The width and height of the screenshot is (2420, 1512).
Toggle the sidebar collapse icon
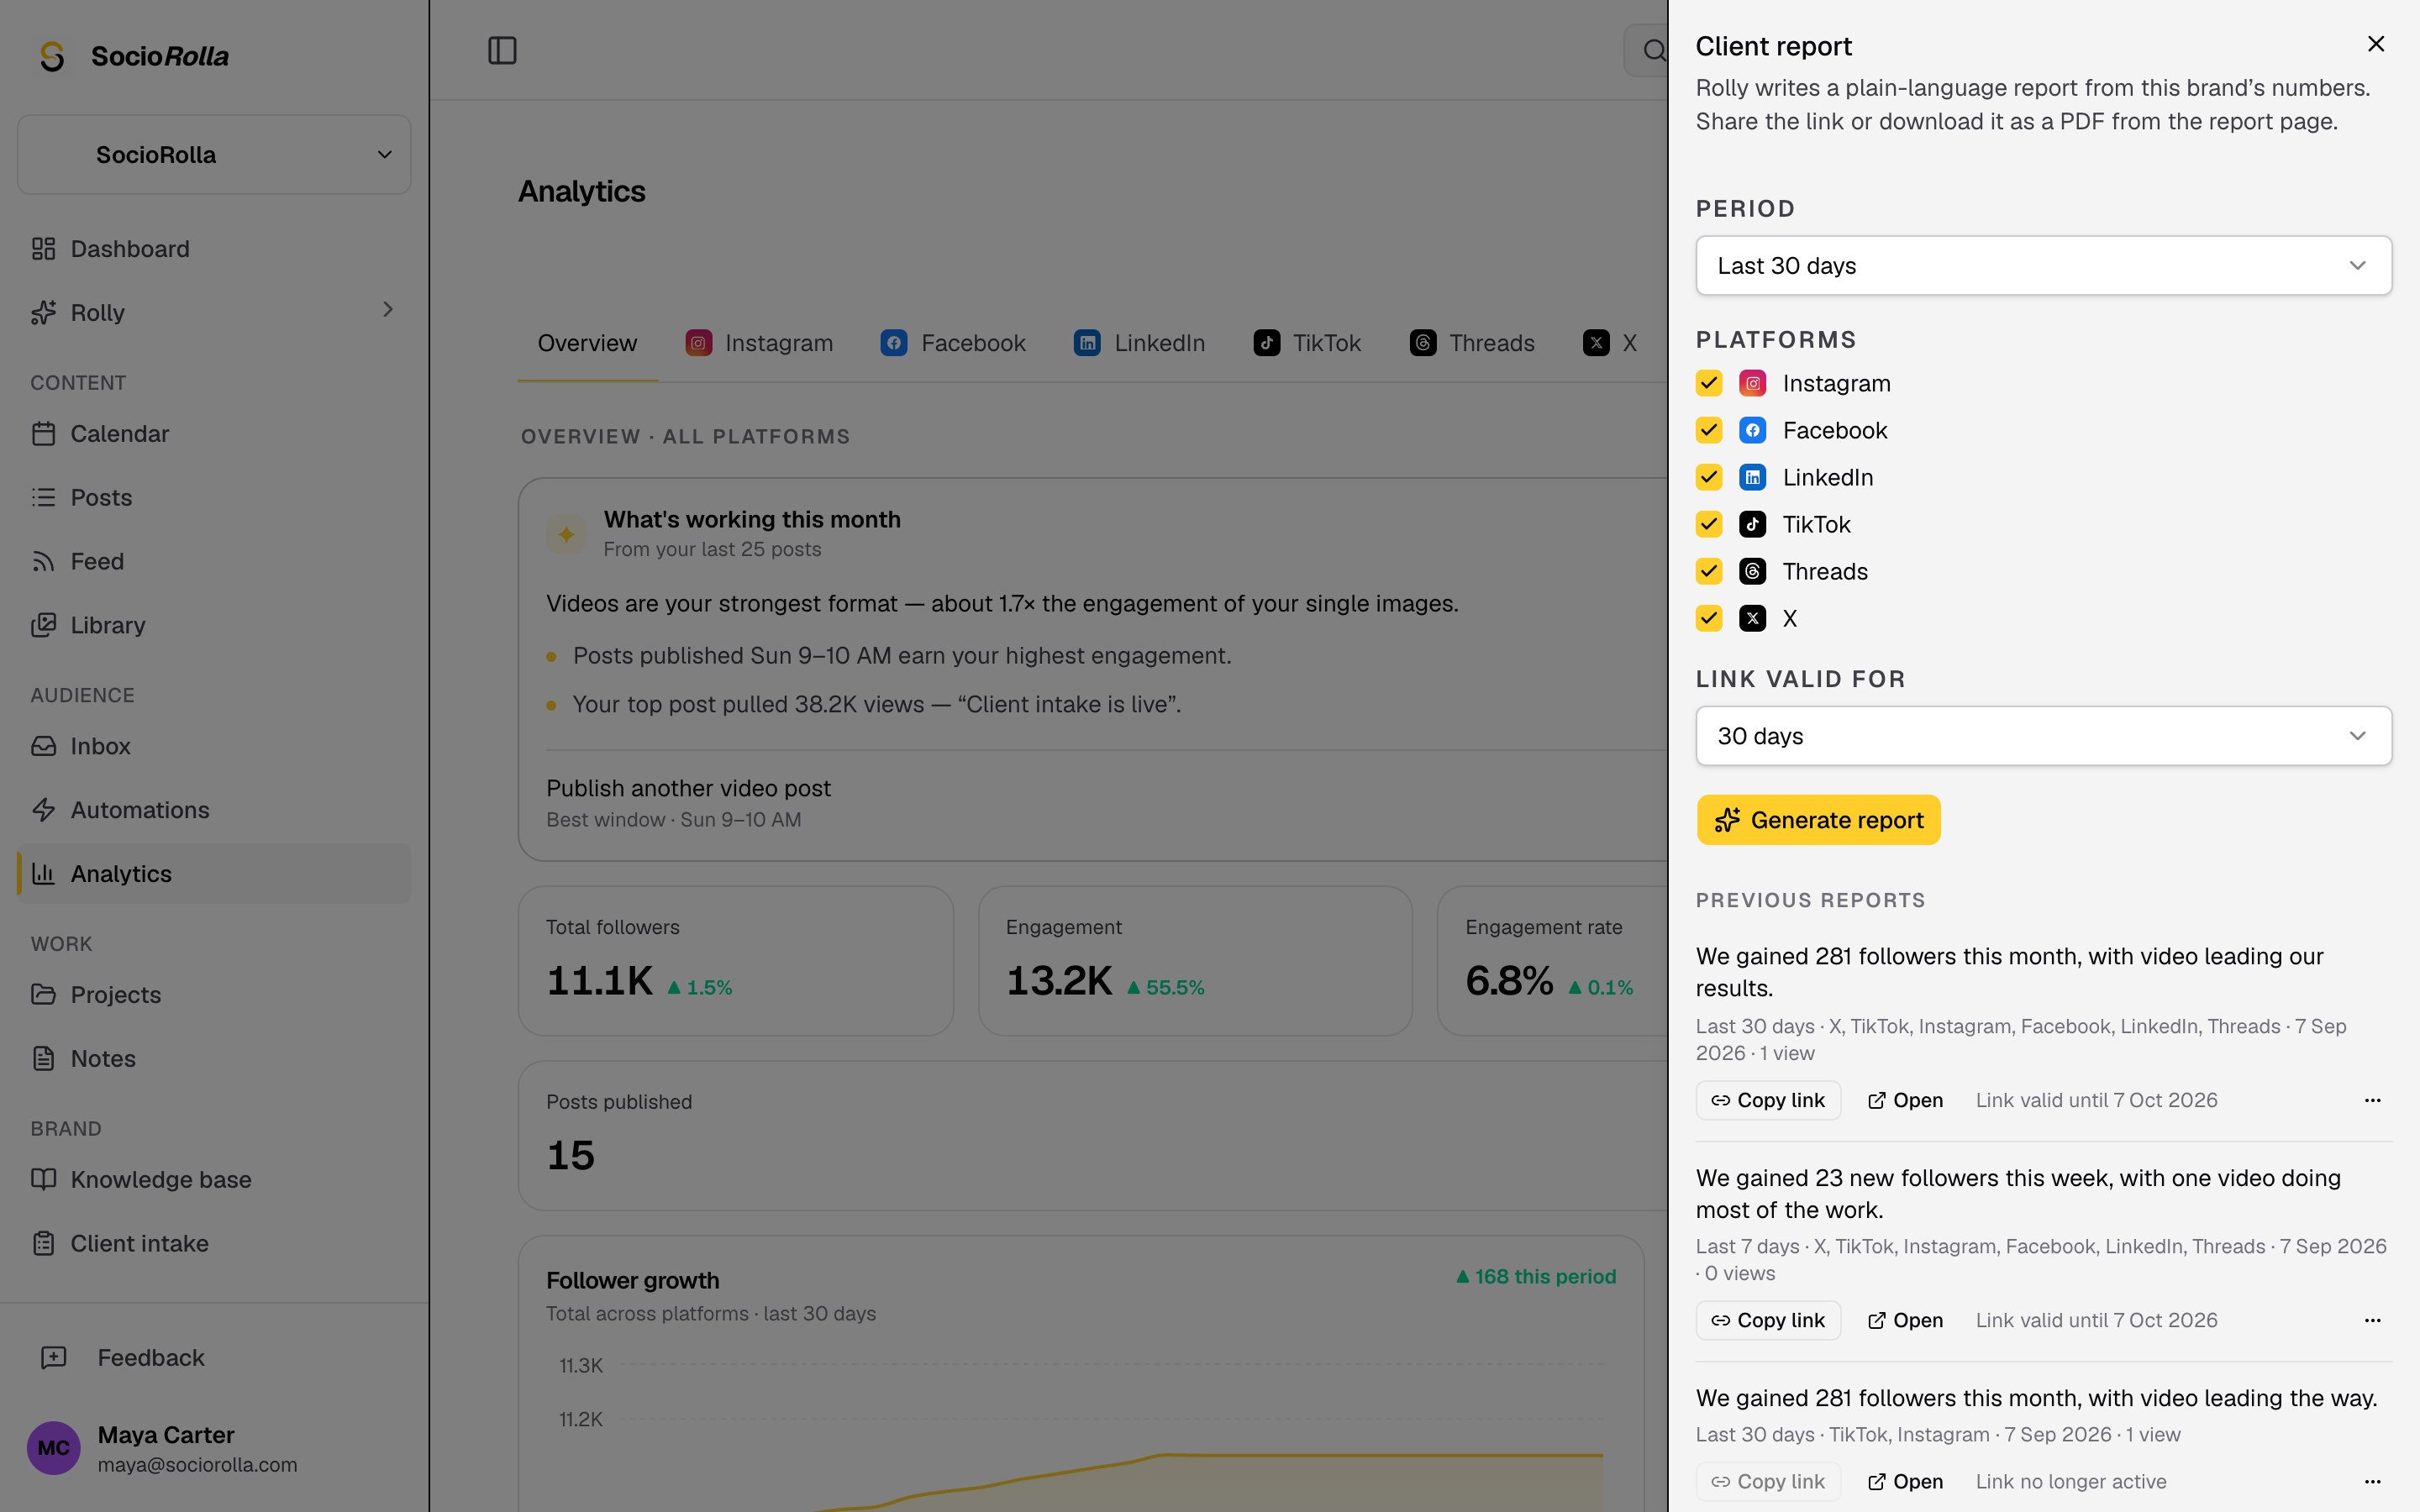[x=502, y=50]
